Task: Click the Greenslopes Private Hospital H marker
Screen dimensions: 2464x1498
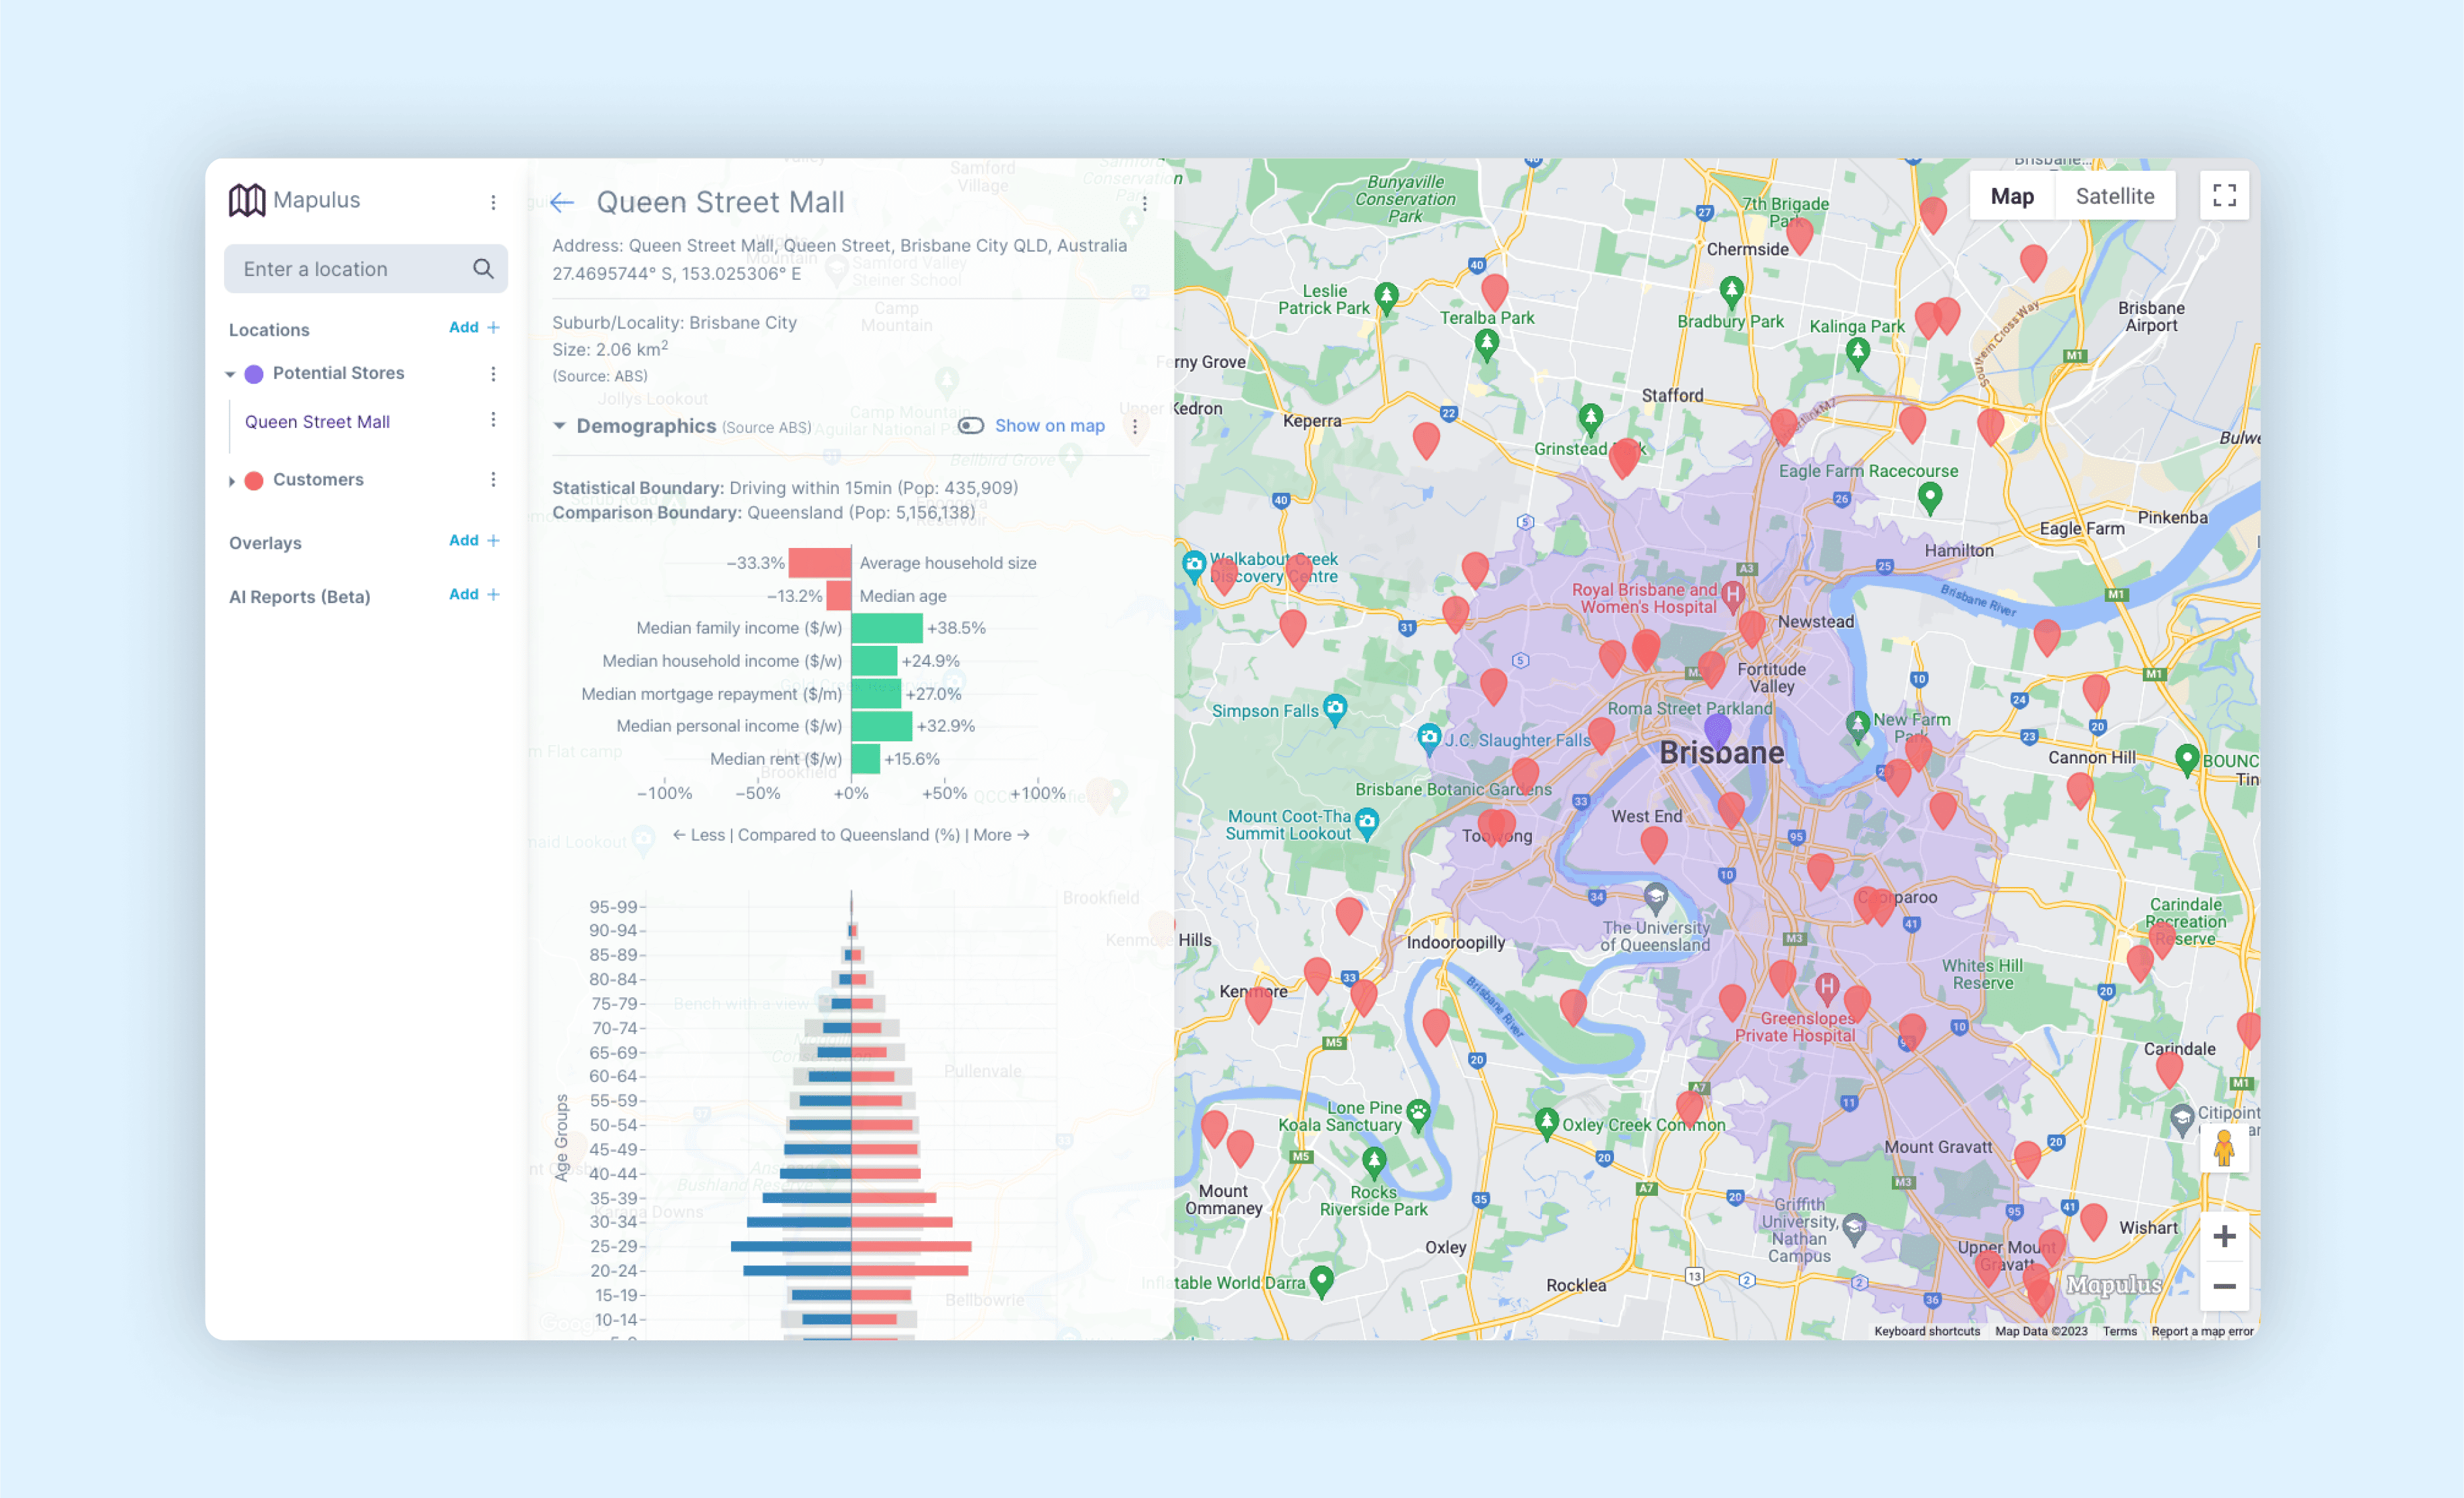Action: click(x=1826, y=988)
